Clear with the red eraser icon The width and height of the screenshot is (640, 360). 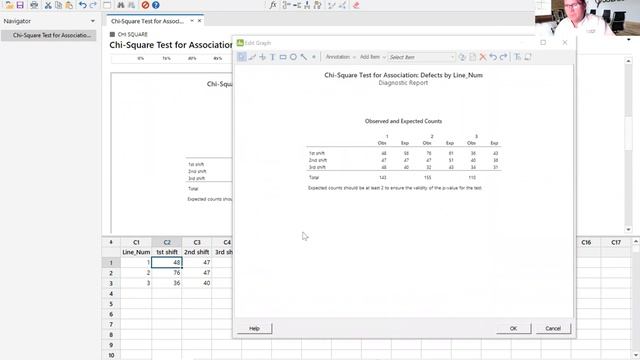356,5
